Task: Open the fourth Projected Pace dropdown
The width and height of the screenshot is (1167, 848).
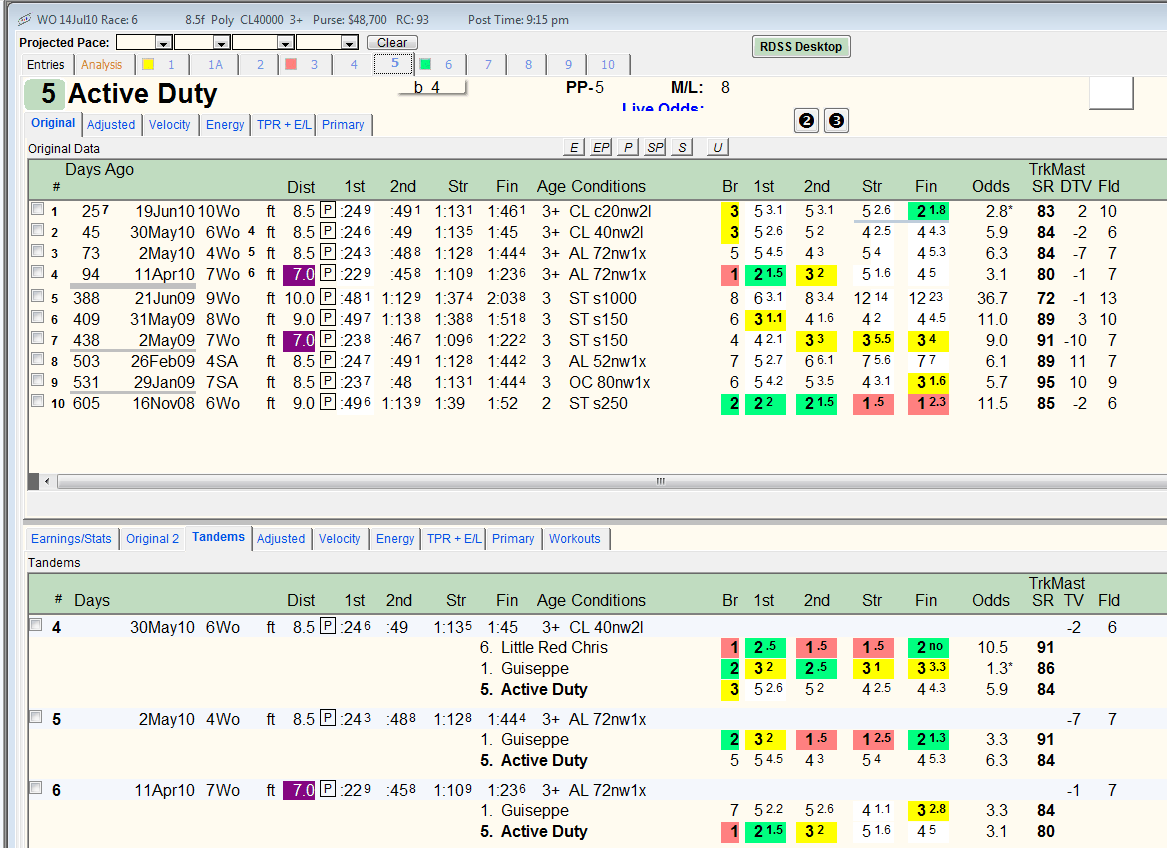Action: point(350,42)
